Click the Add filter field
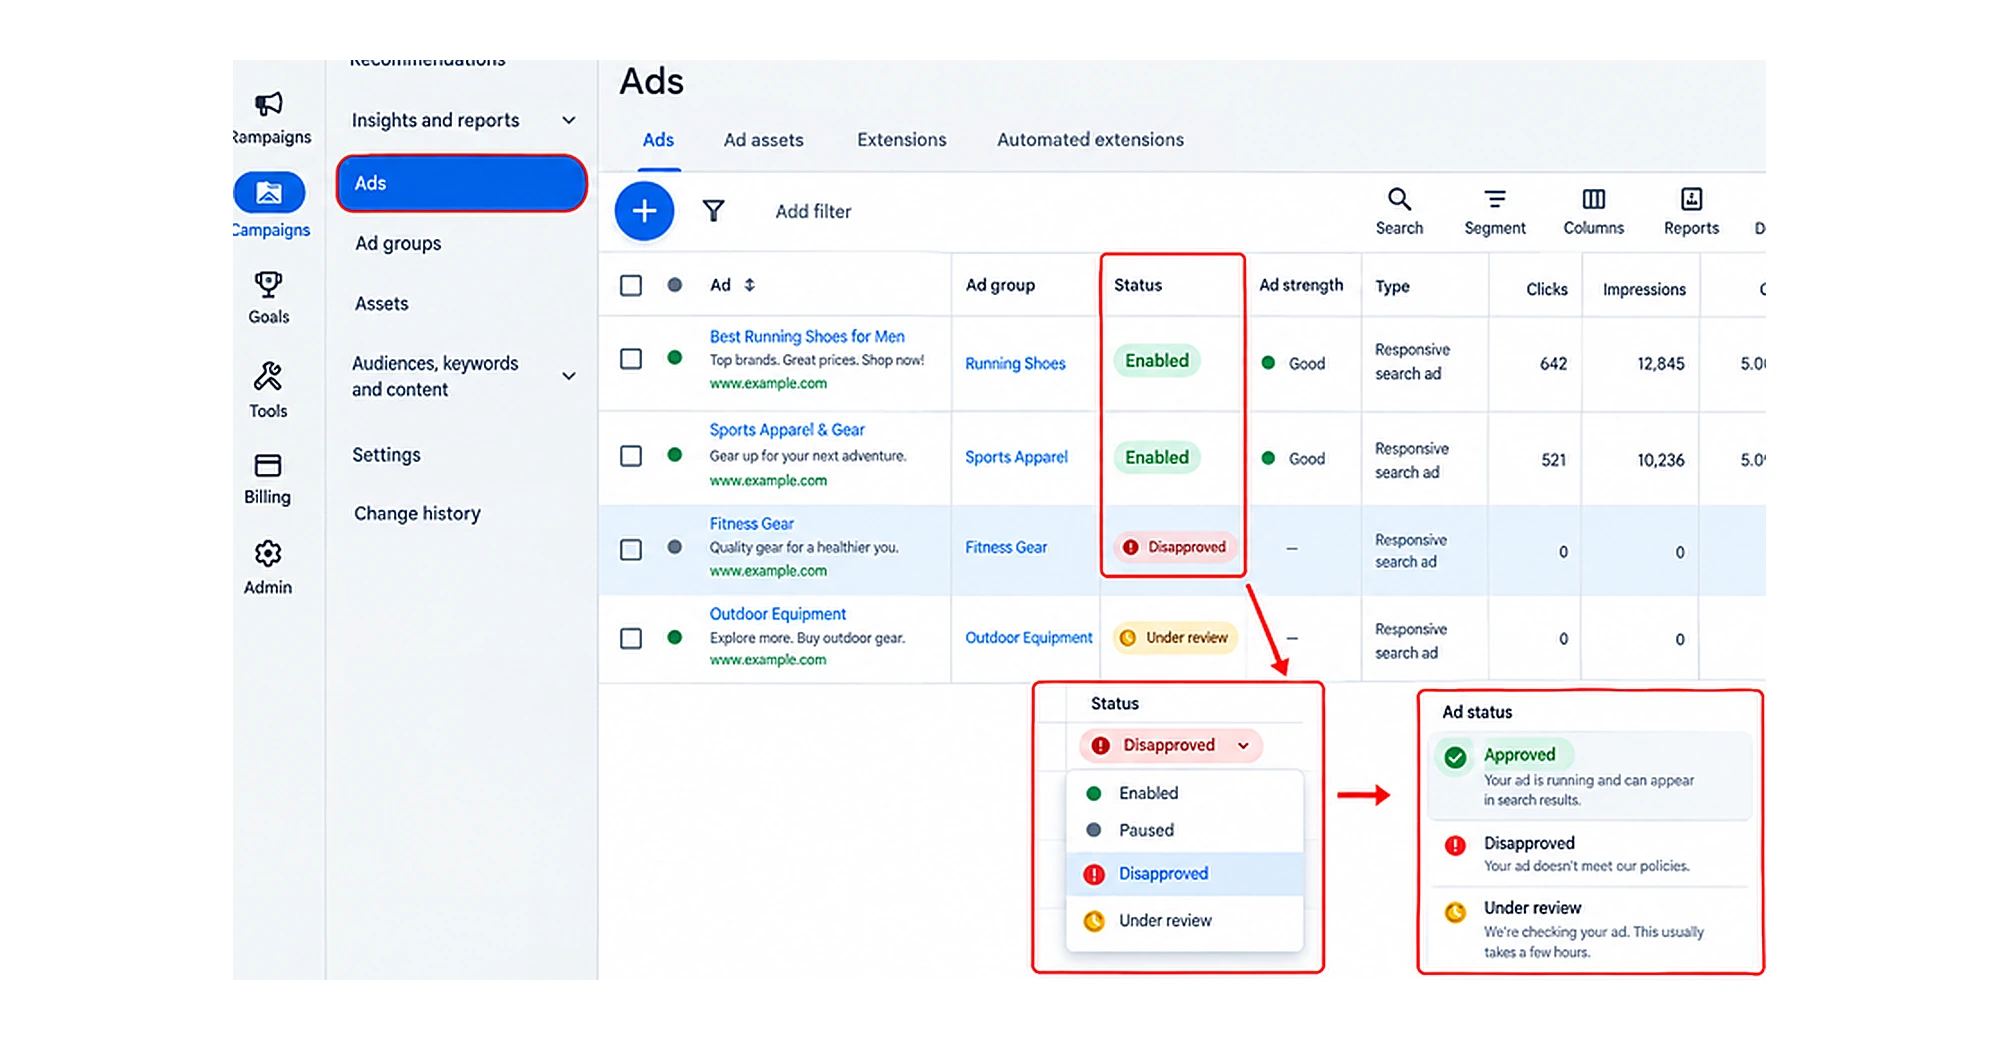The image size is (2000, 1040). (813, 211)
